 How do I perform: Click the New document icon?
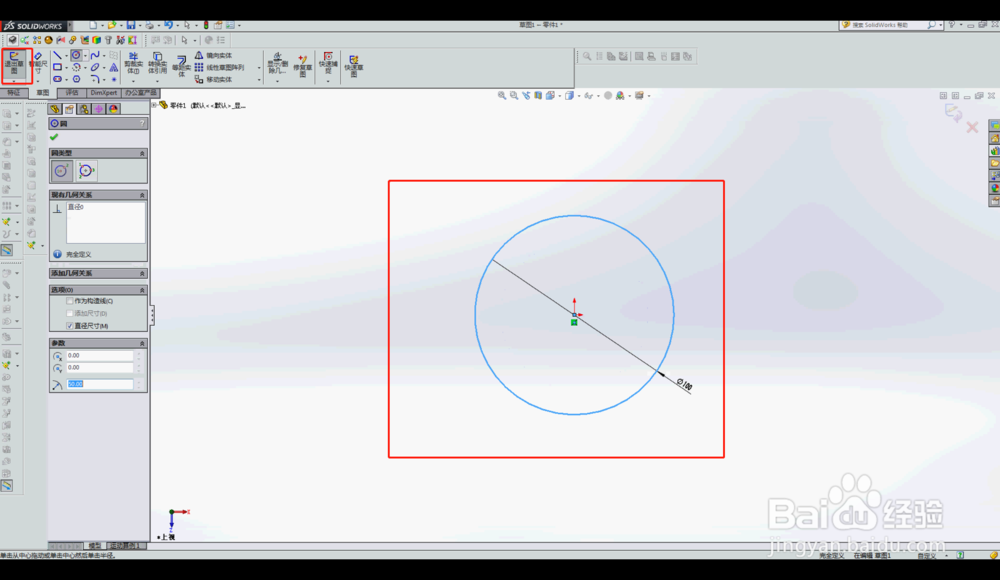pyautogui.click(x=93, y=25)
